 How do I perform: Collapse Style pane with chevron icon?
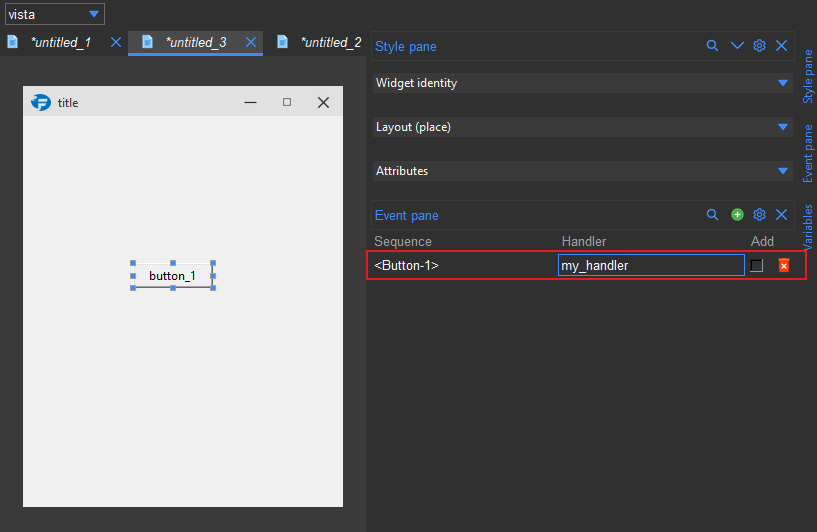click(737, 46)
